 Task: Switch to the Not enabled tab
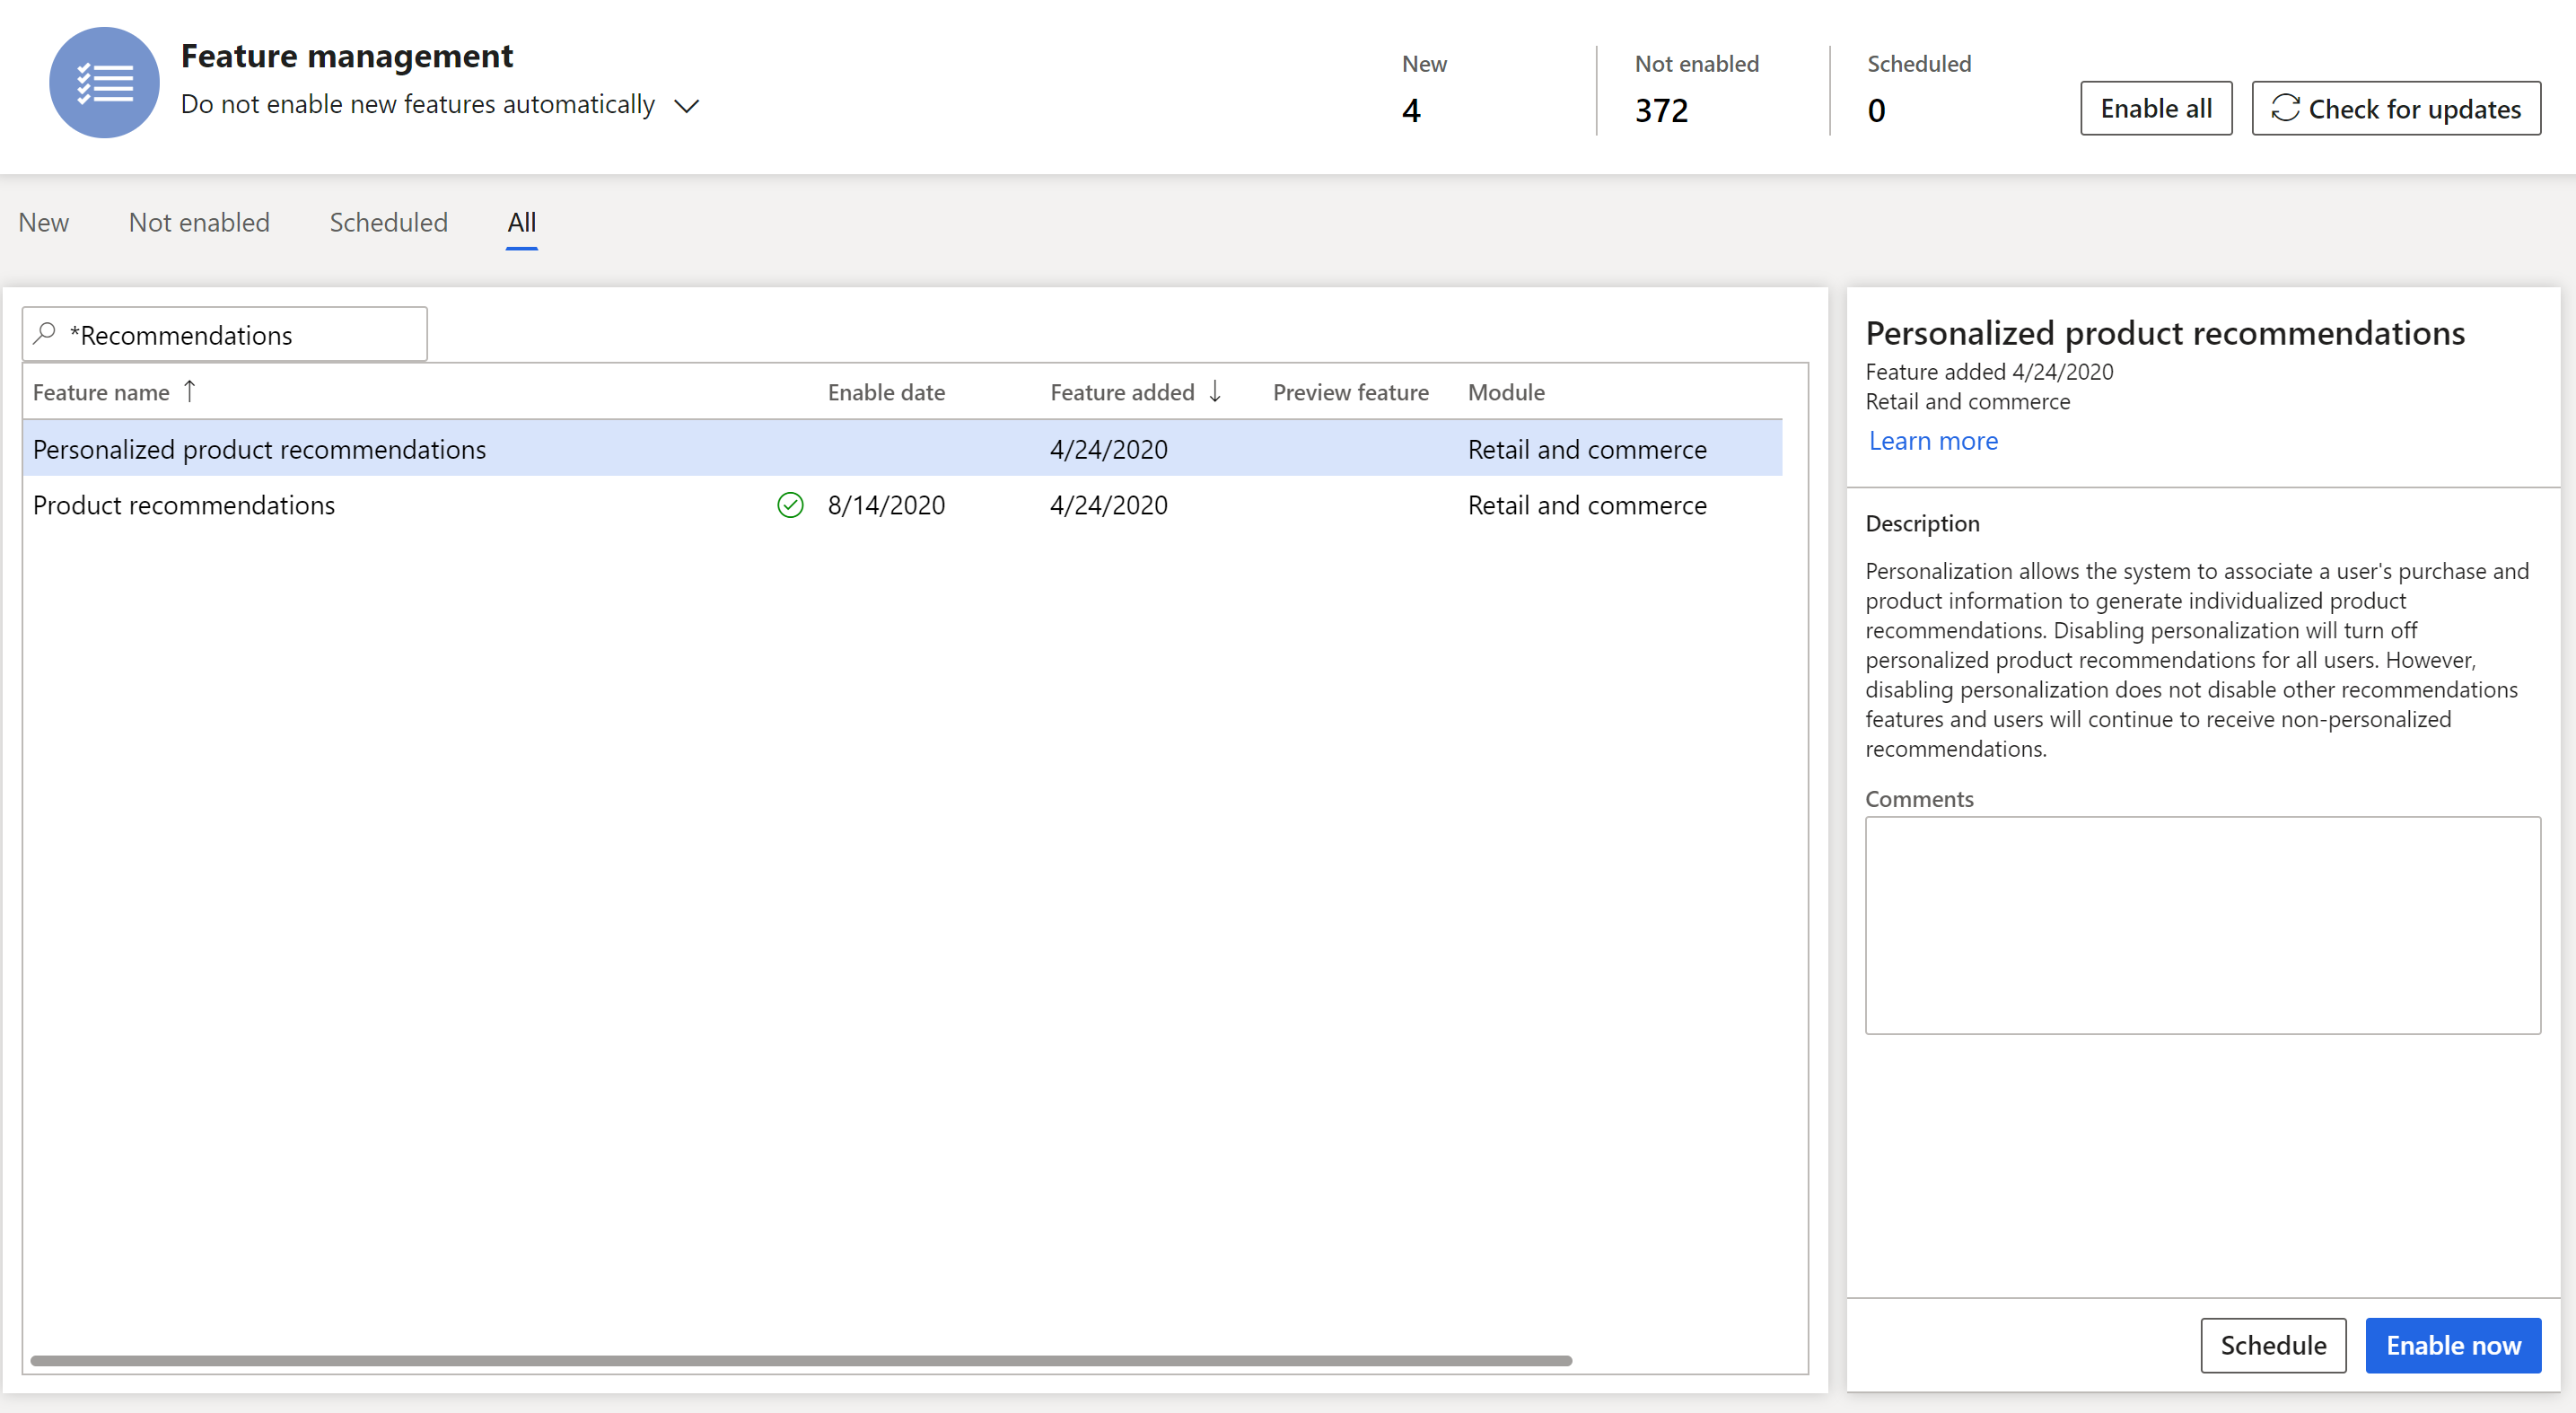tap(198, 221)
